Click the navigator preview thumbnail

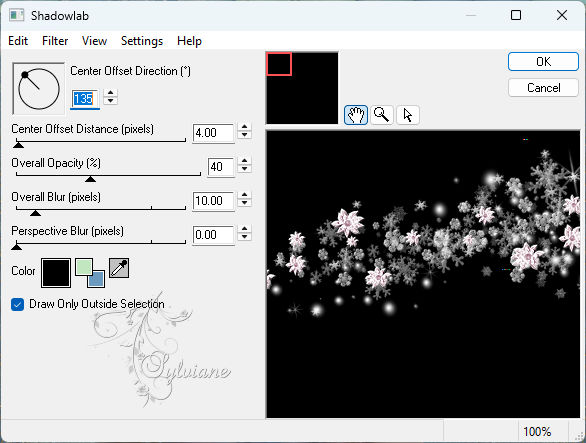pos(302,88)
